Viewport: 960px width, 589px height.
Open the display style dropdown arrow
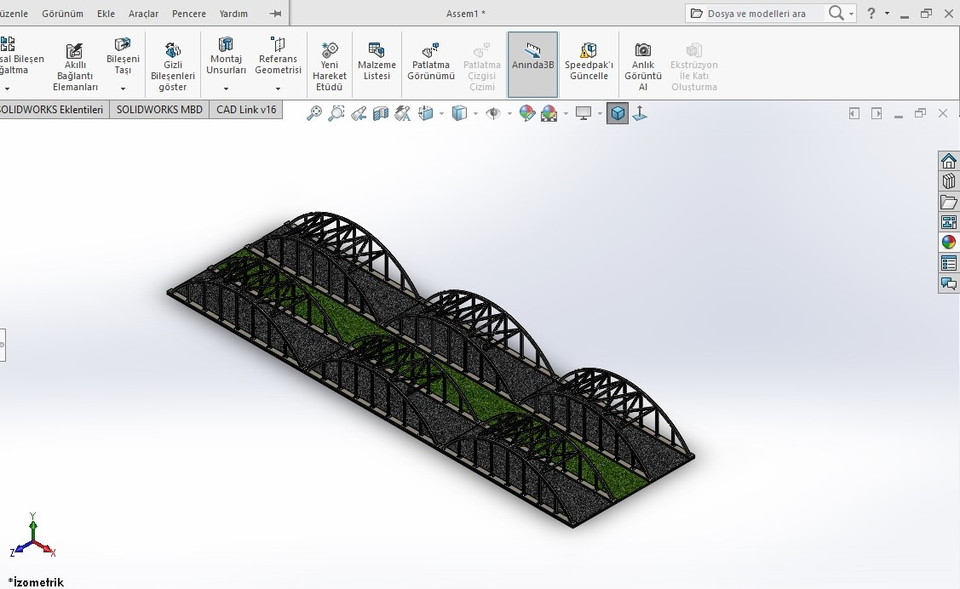(x=474, y=112)
